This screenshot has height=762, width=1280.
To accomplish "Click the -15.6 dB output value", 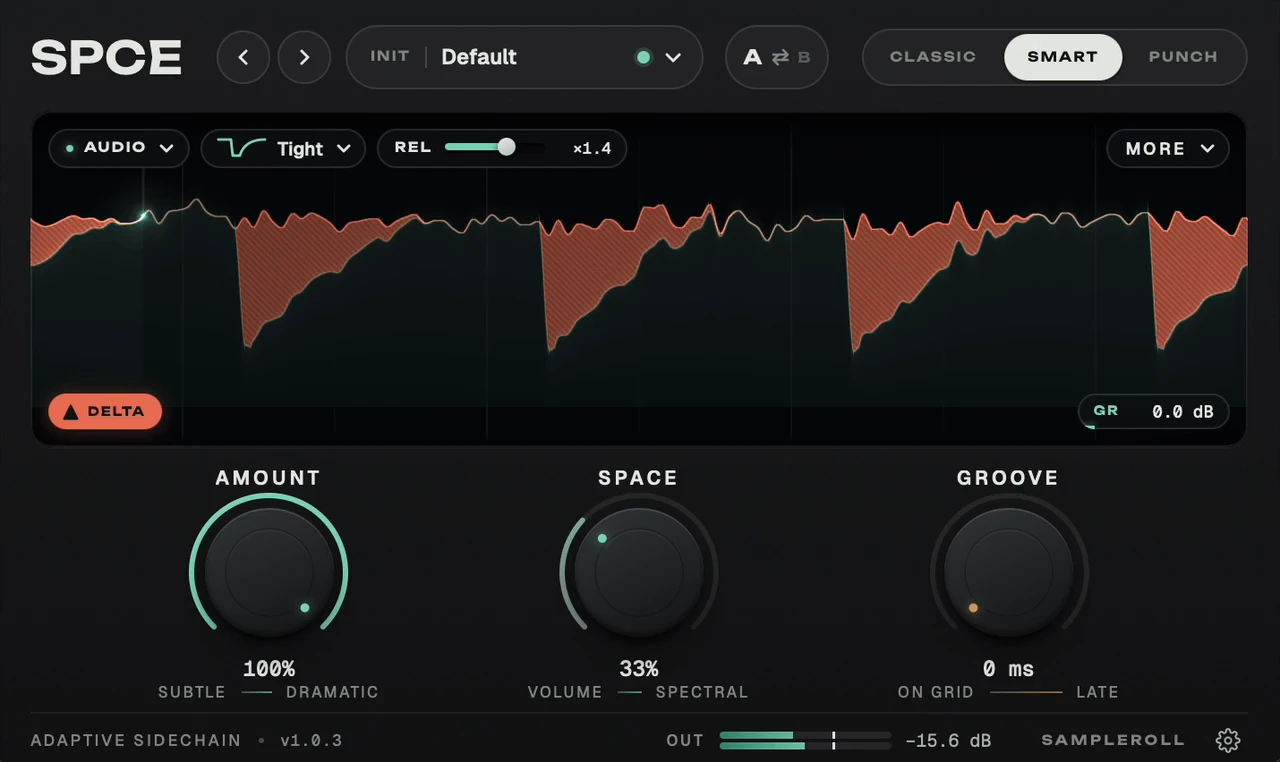I will click(948, 740).
